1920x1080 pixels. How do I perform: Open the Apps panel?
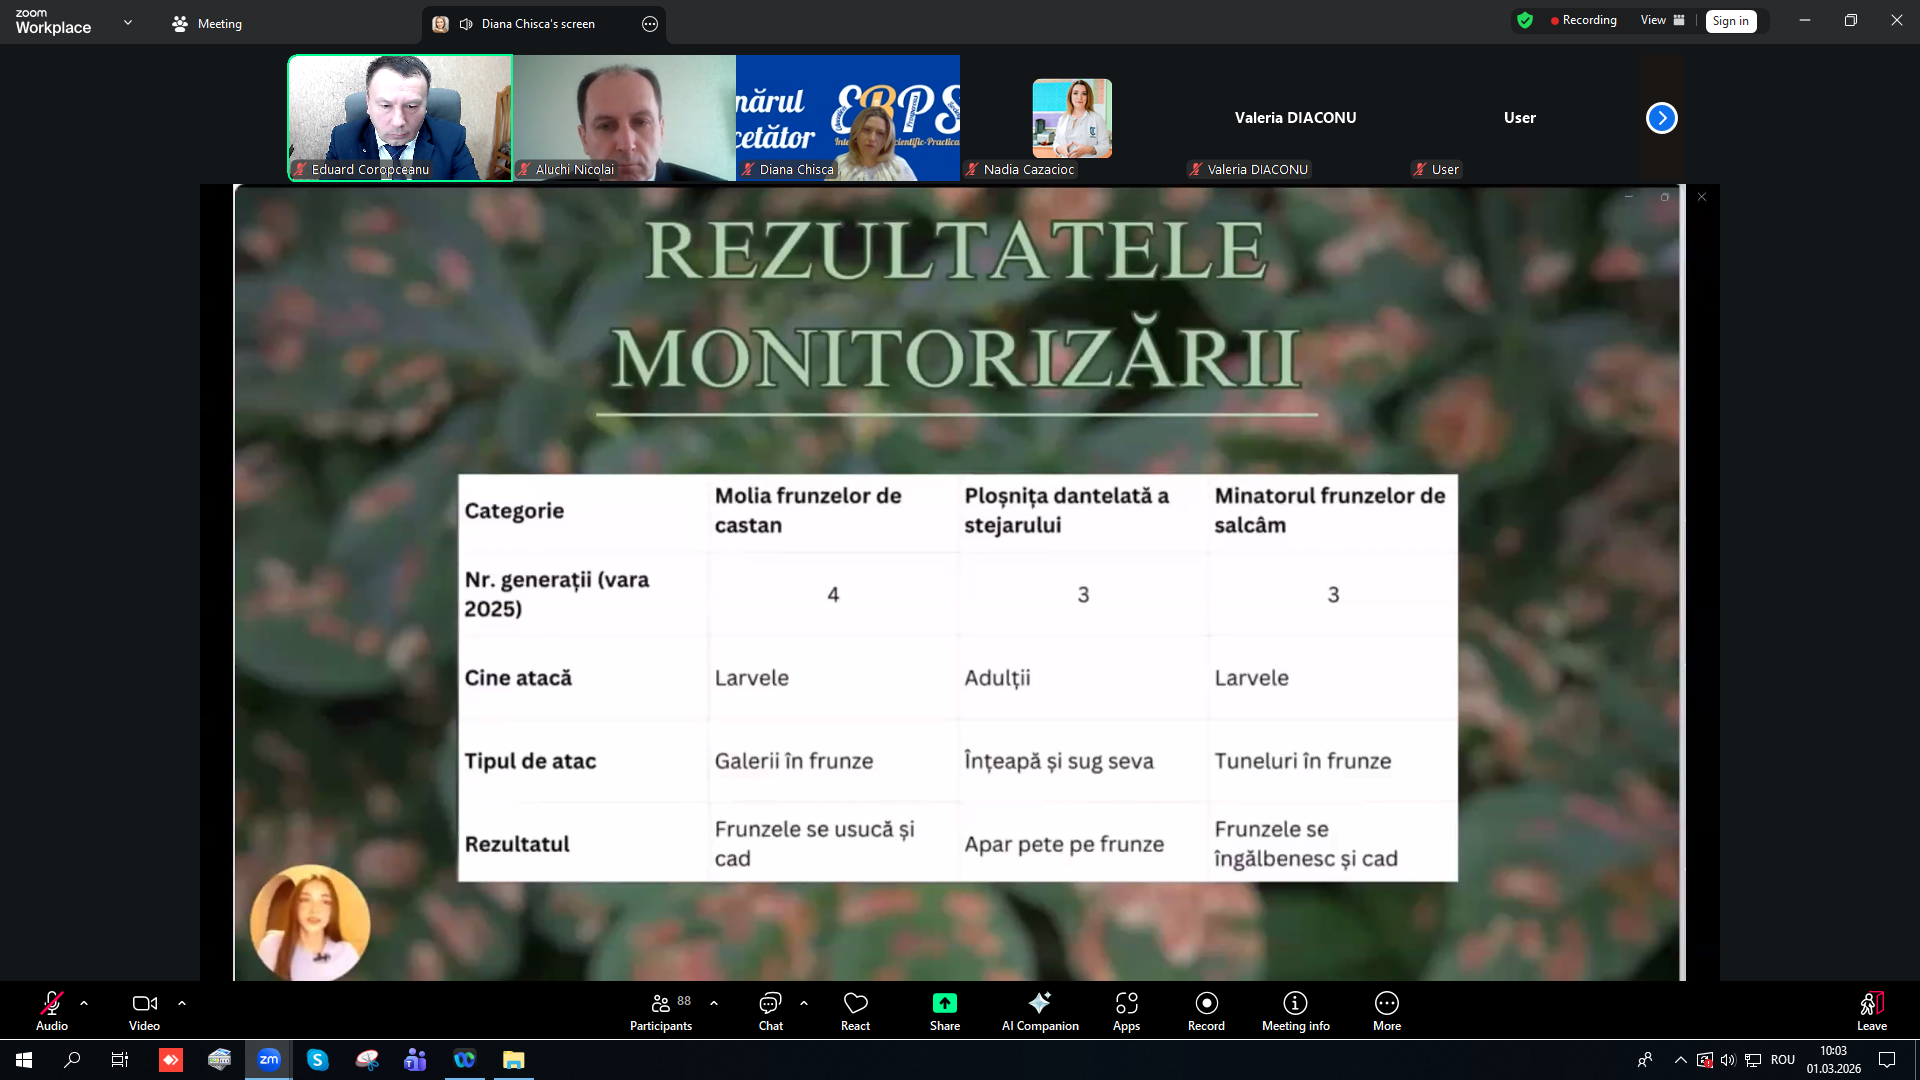[1126, 1009]
